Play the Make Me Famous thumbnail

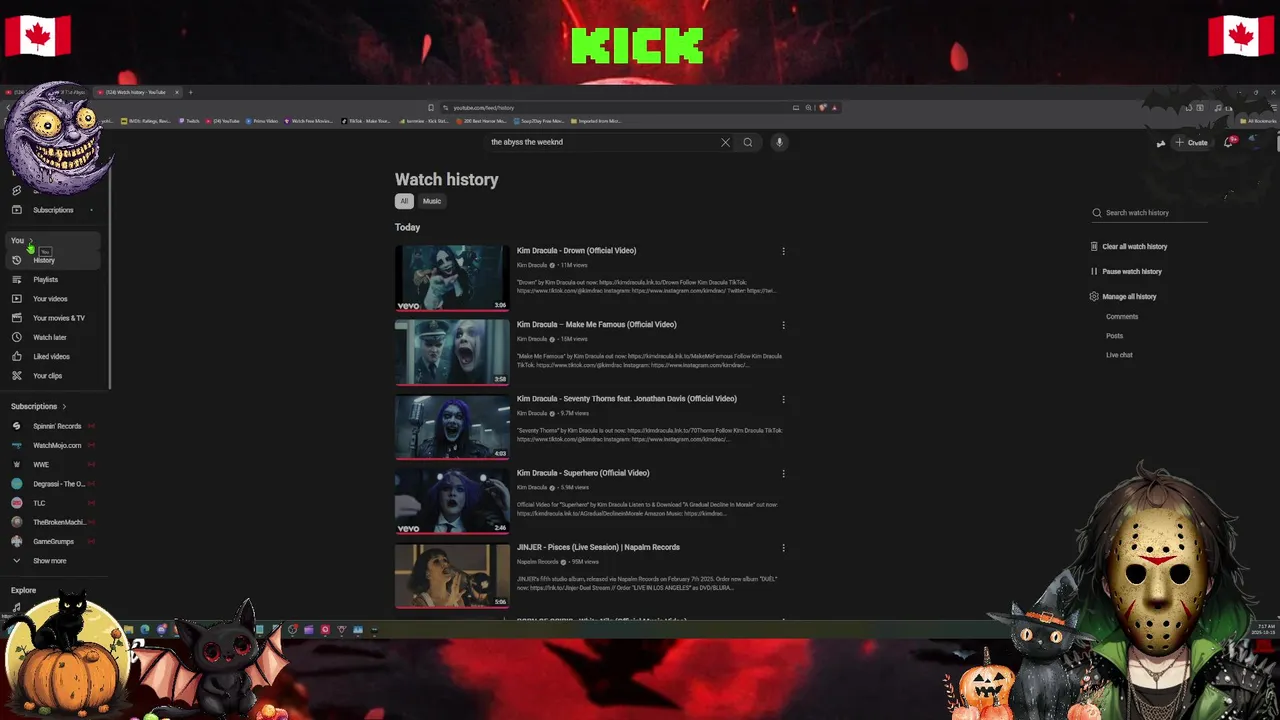(452, 352)
